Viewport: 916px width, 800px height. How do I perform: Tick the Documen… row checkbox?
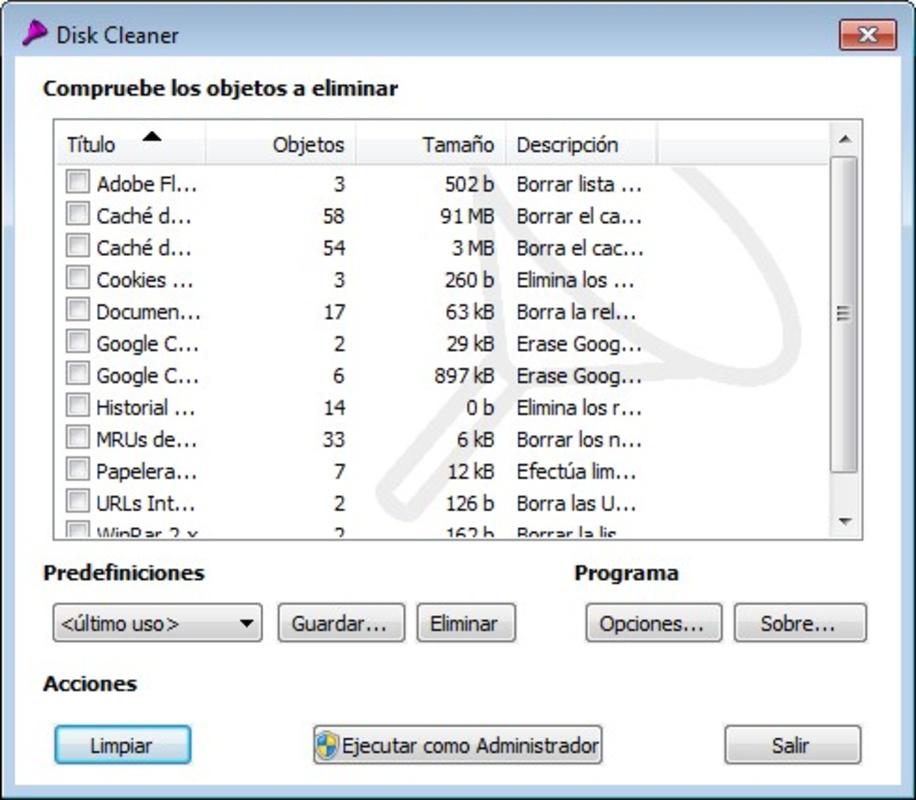[78, 309]
